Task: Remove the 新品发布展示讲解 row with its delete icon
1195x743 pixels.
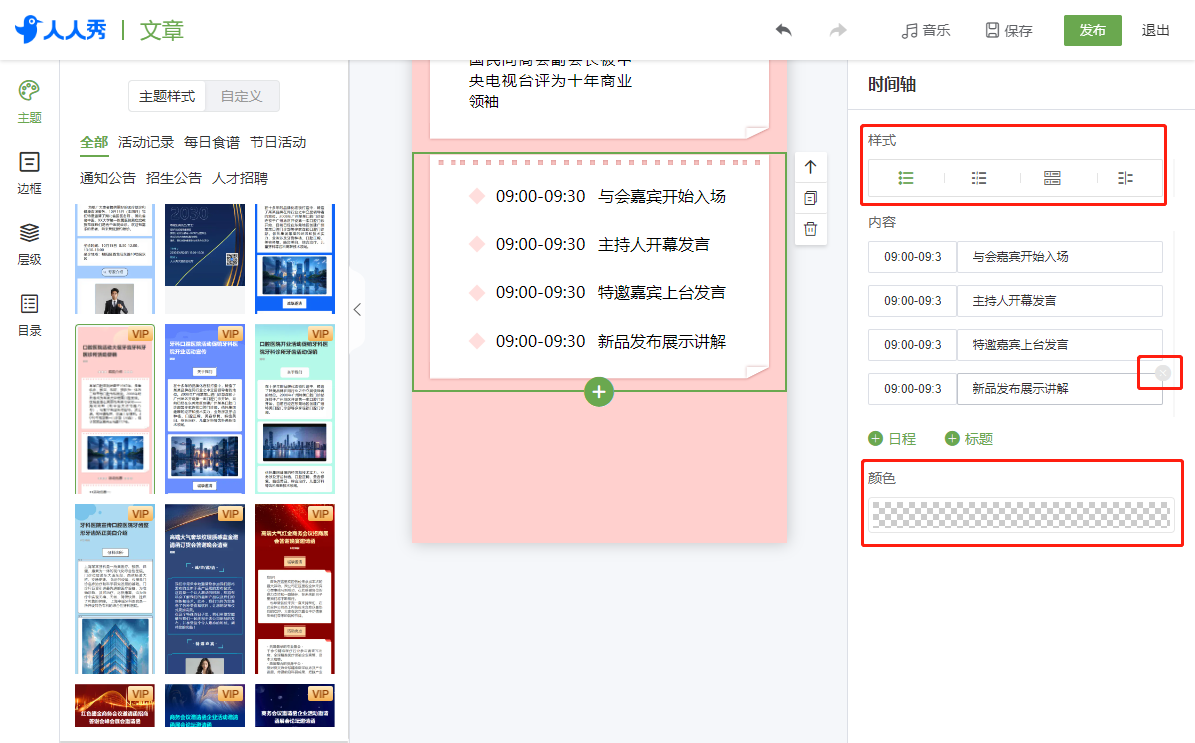Action: coord(1162,373)
